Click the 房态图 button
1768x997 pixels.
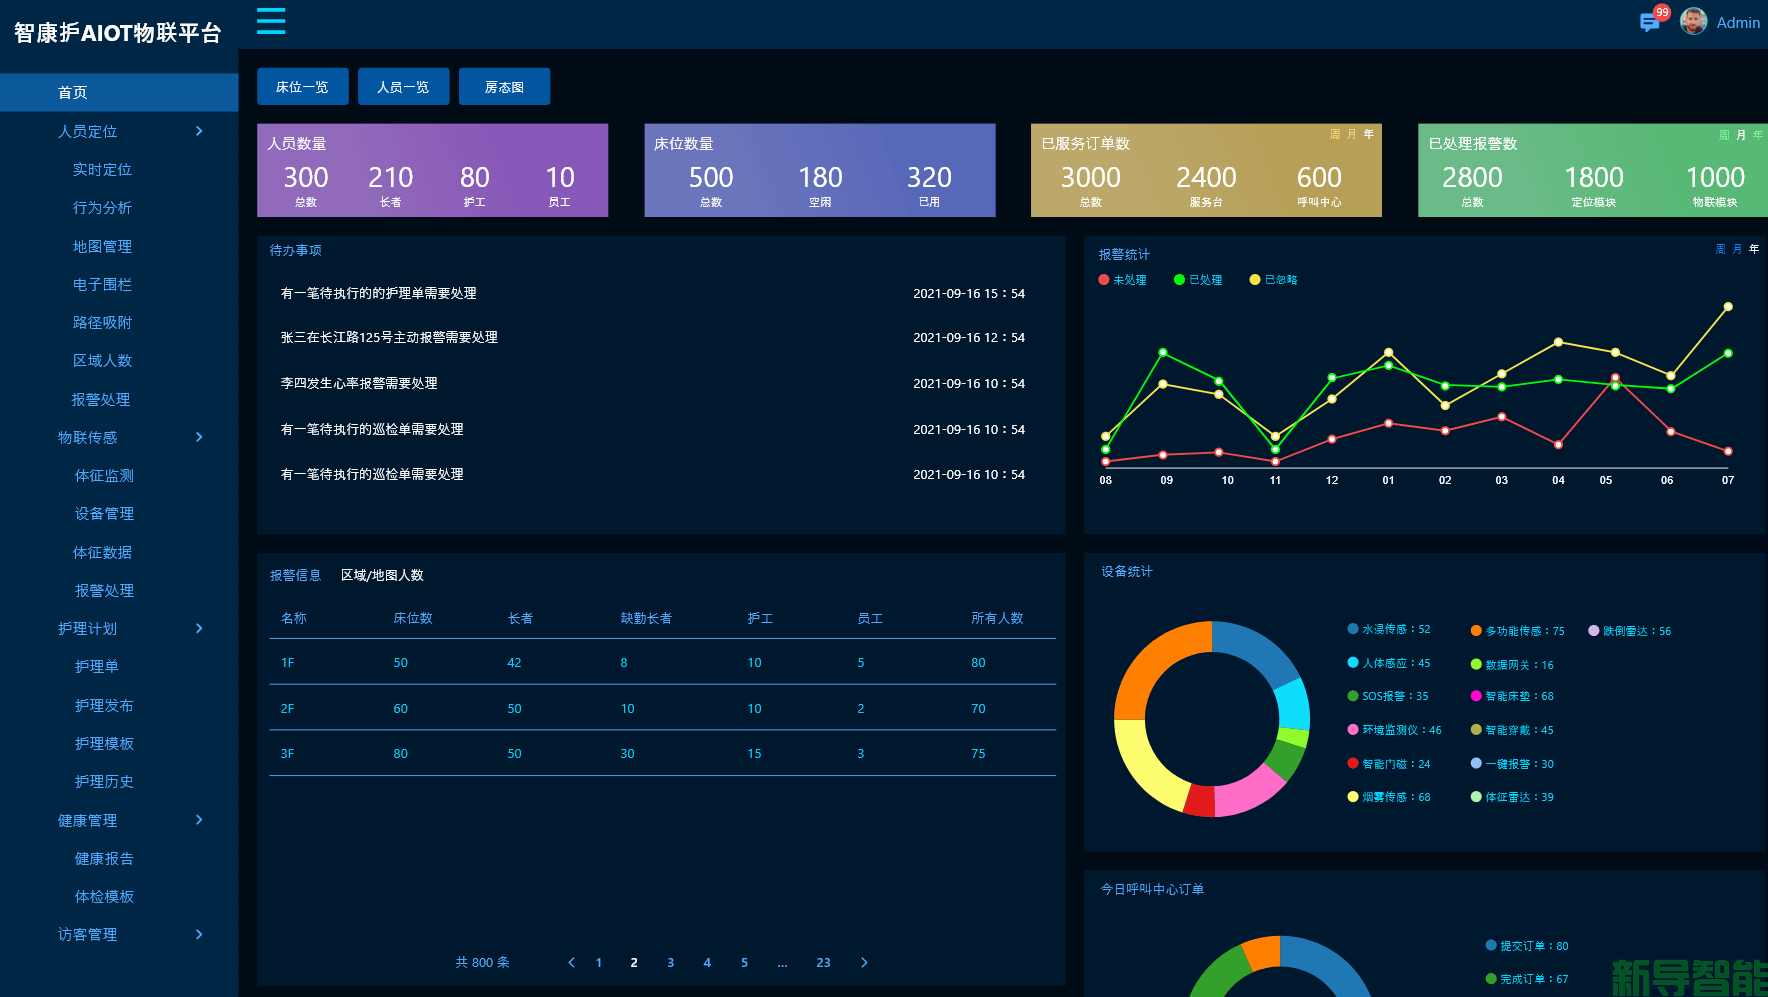click(x=504, y=87)
